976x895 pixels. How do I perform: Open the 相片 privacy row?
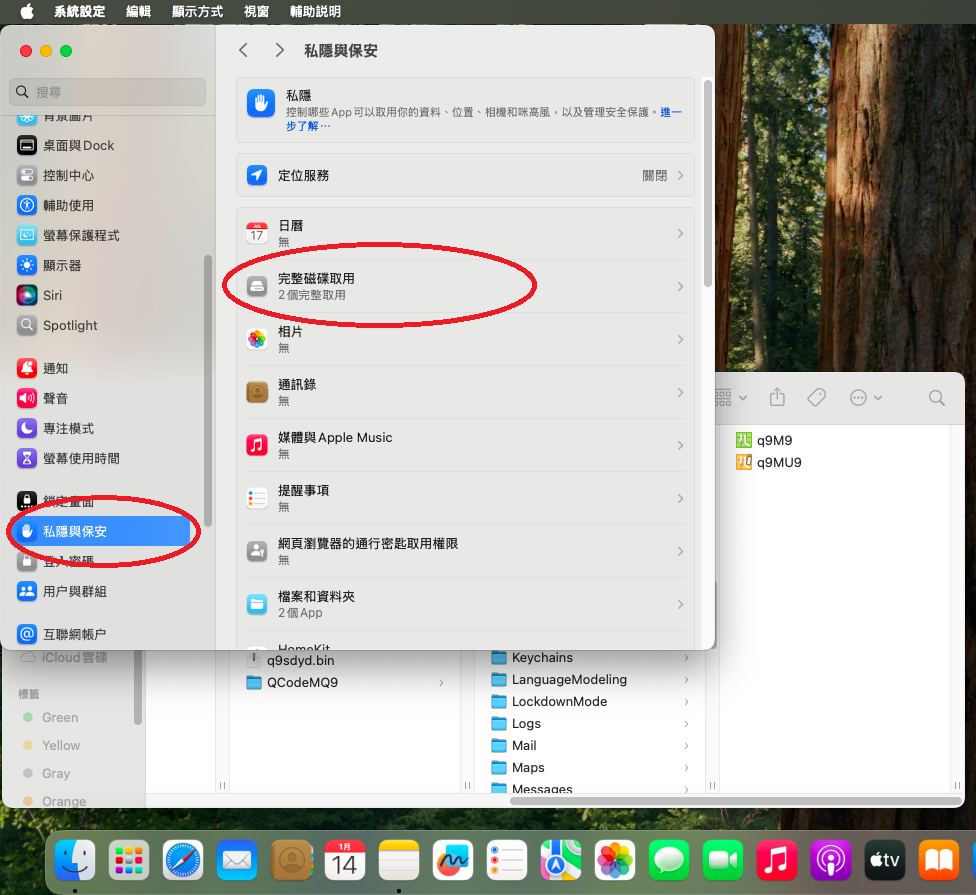pos(465,339)
